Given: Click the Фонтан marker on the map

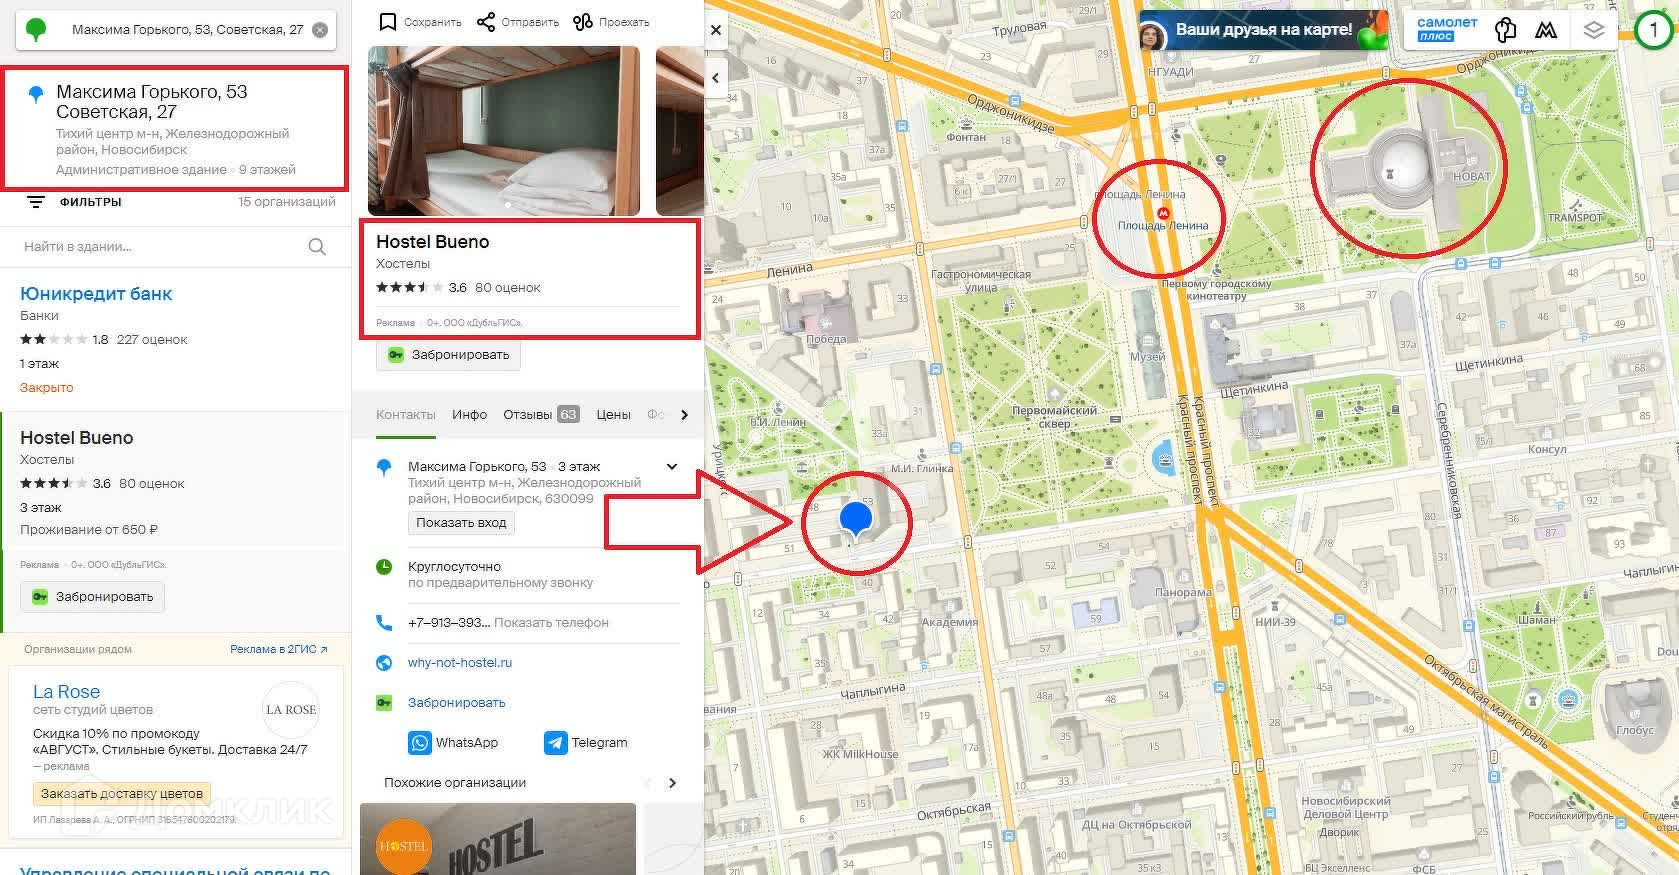Looking at the screenshot, I should click(x=966, y=124).
